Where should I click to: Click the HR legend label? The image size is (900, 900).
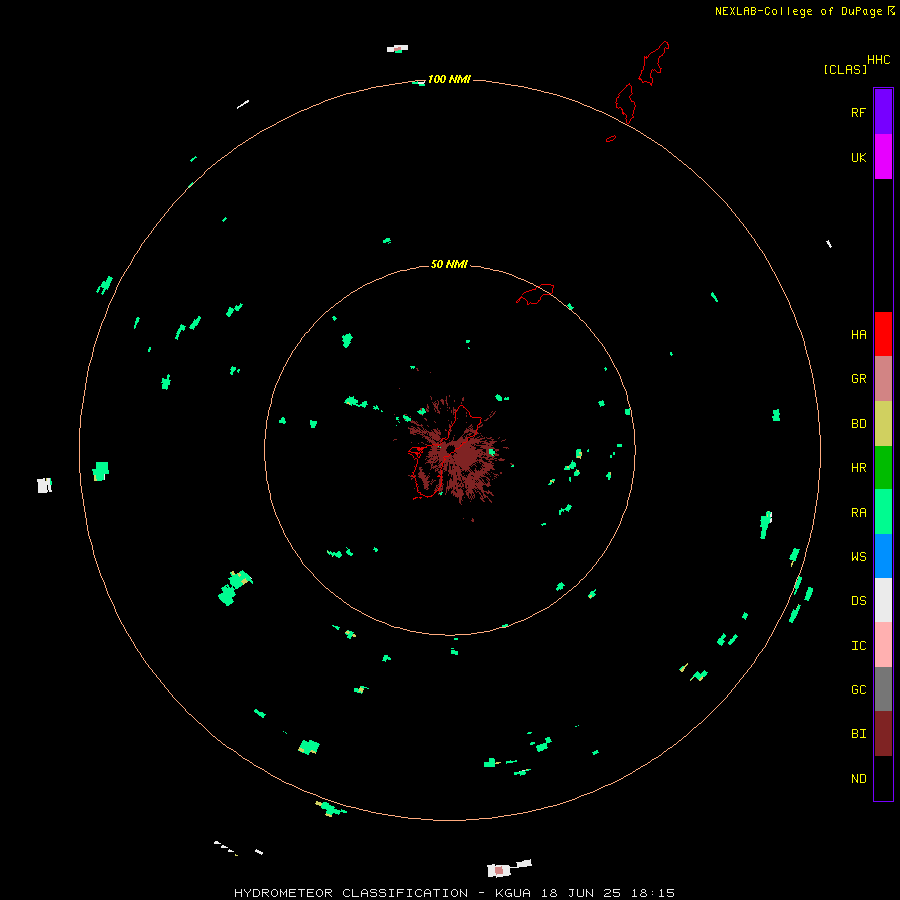(x=858, y=468)
